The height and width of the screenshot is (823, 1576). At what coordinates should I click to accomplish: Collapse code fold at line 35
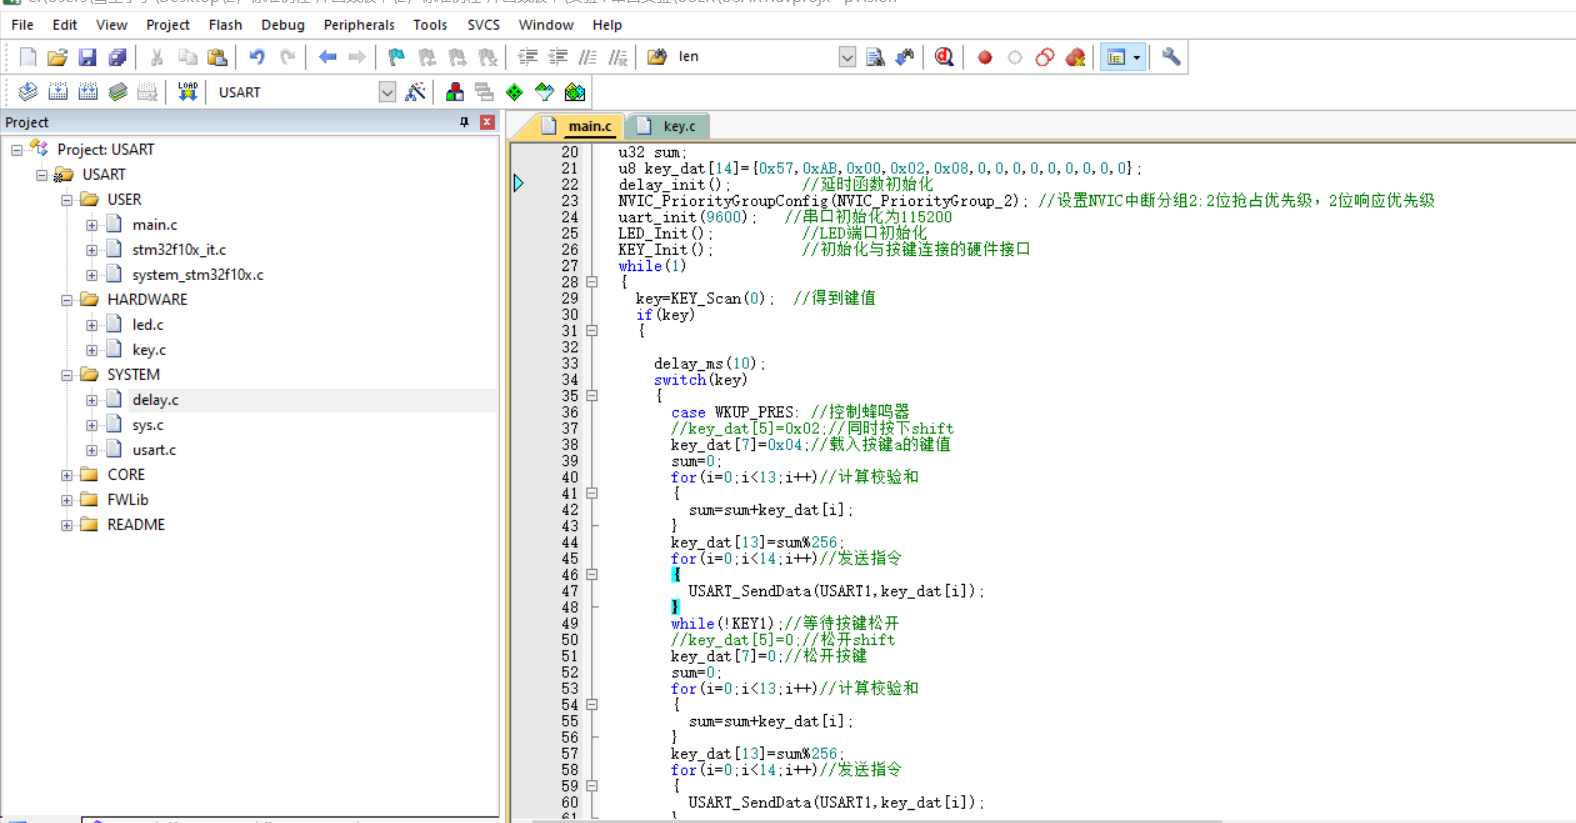[592, 396]
